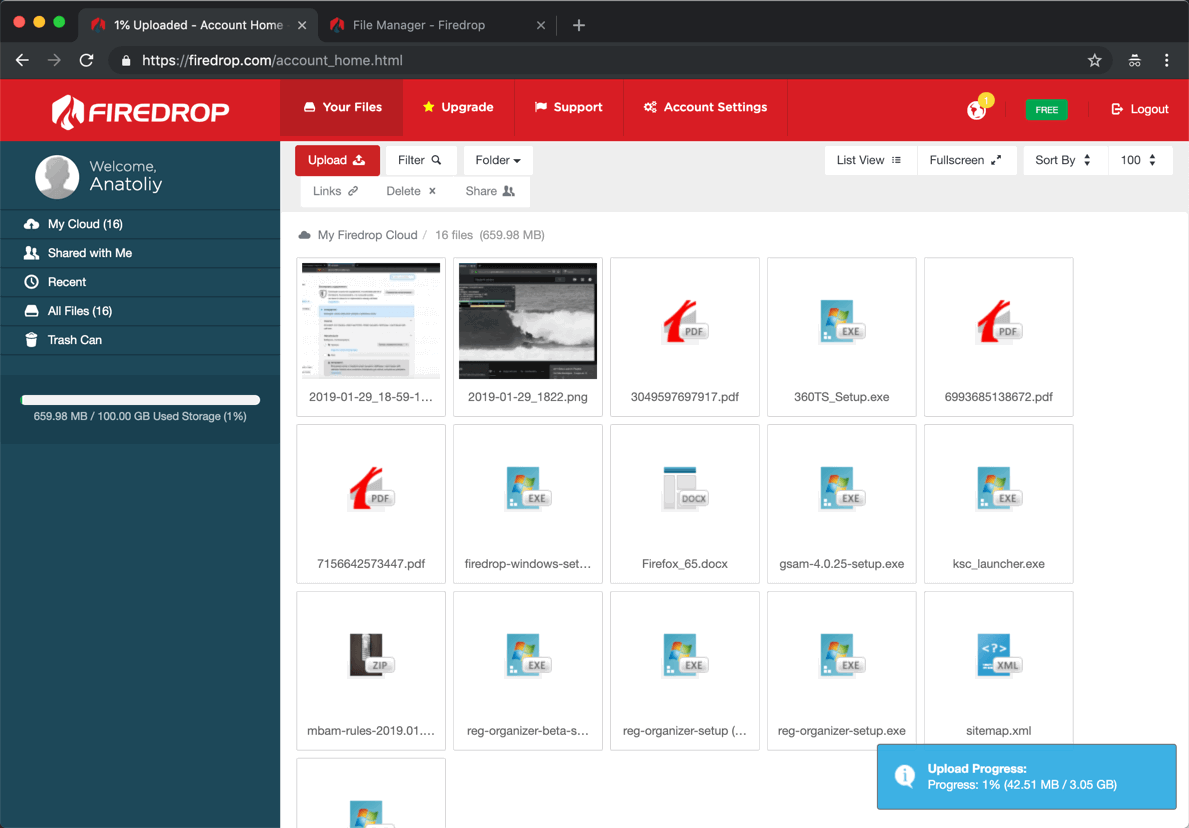The width and height of the screenshot is (1189, 828).
Task: Select the FREE plan badge
Action: coord(1046,110)
